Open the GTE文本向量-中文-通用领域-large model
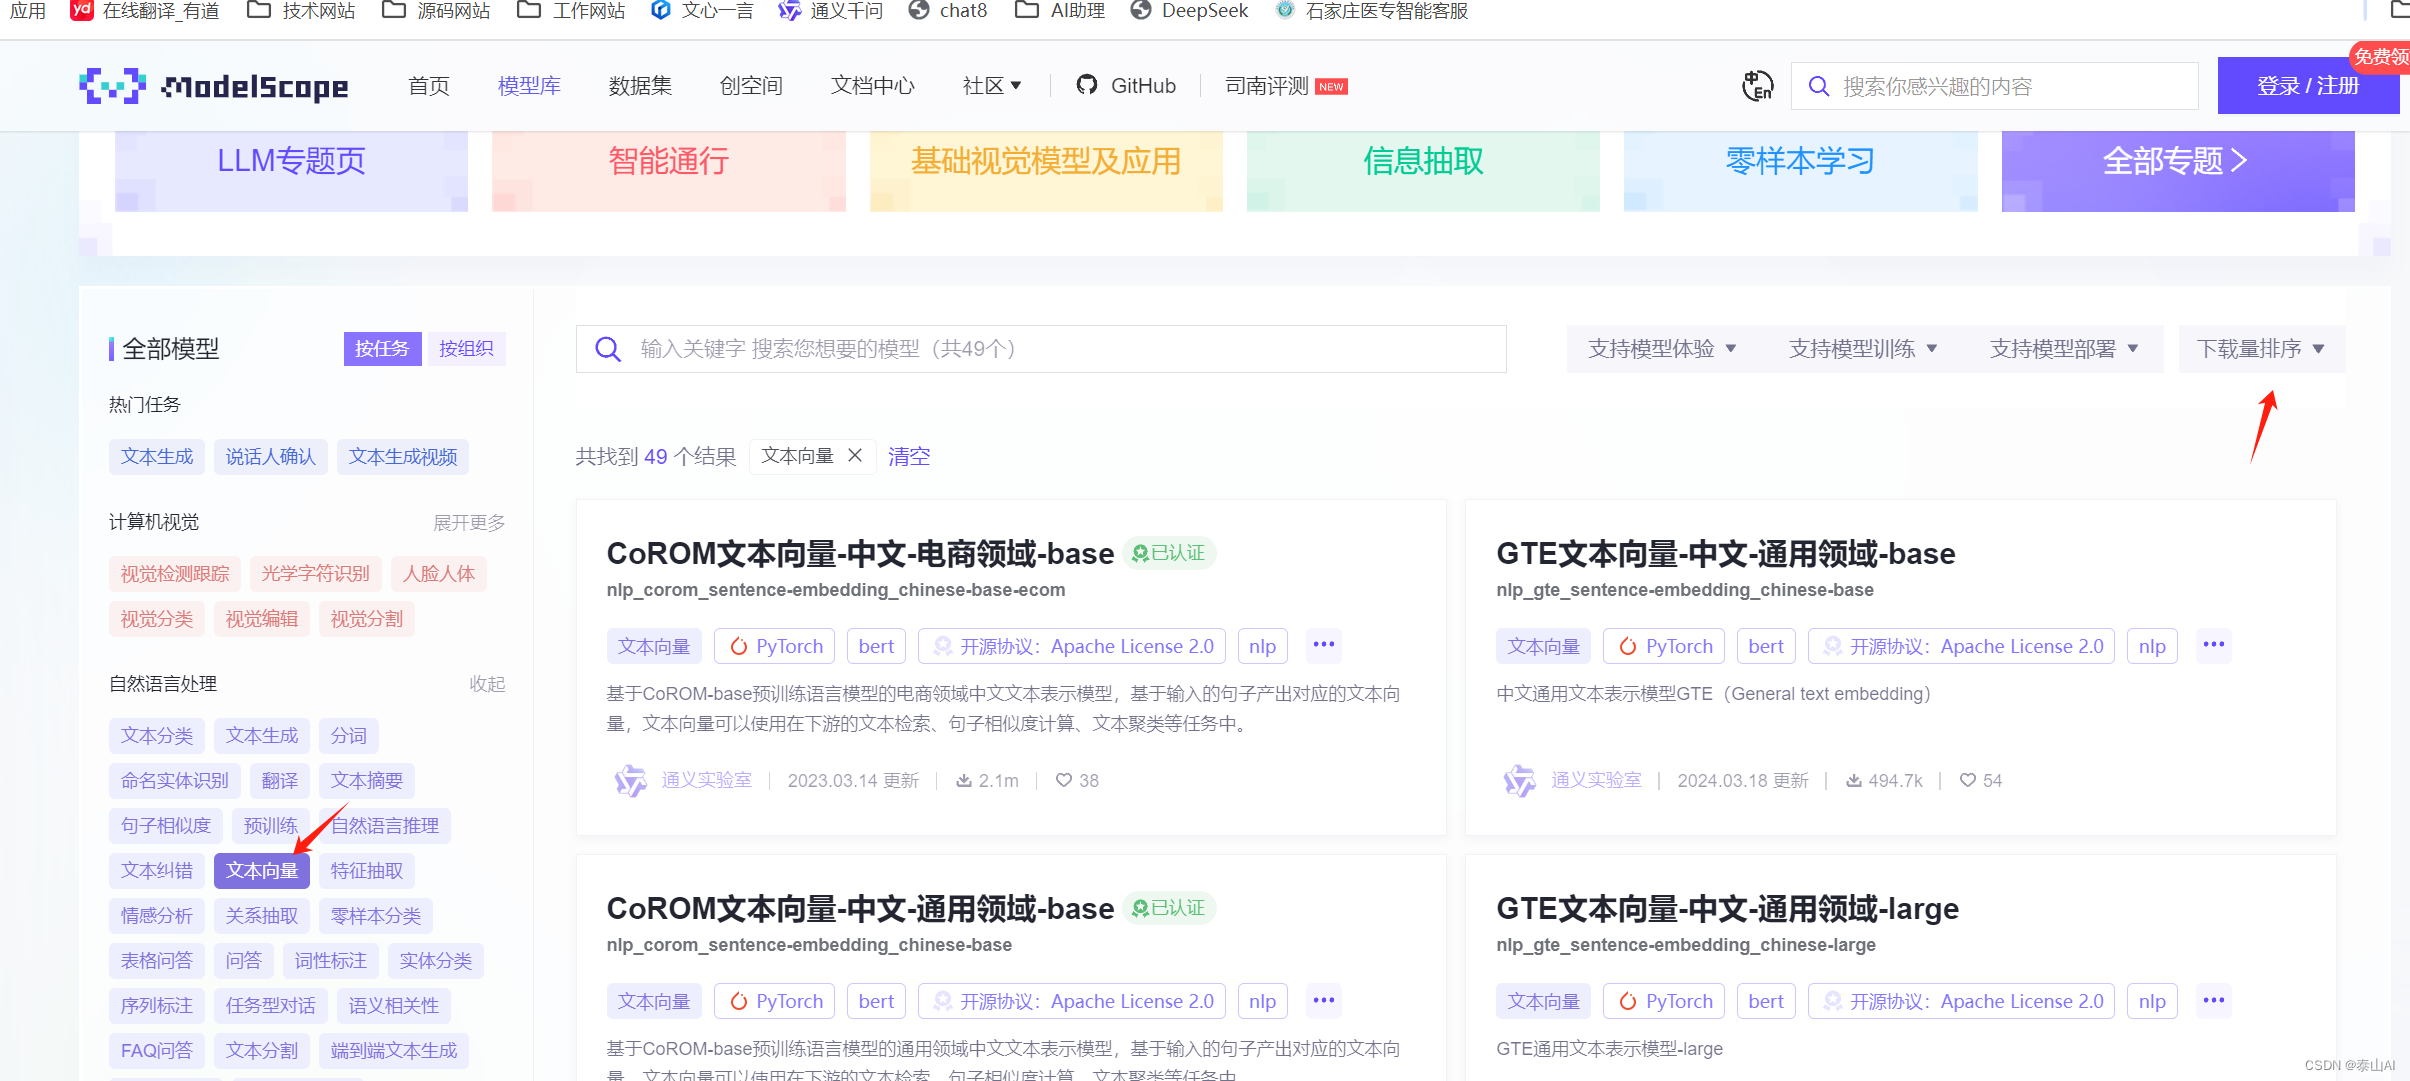Viewport: 2410px width, 1081px height. point(1727,908)
